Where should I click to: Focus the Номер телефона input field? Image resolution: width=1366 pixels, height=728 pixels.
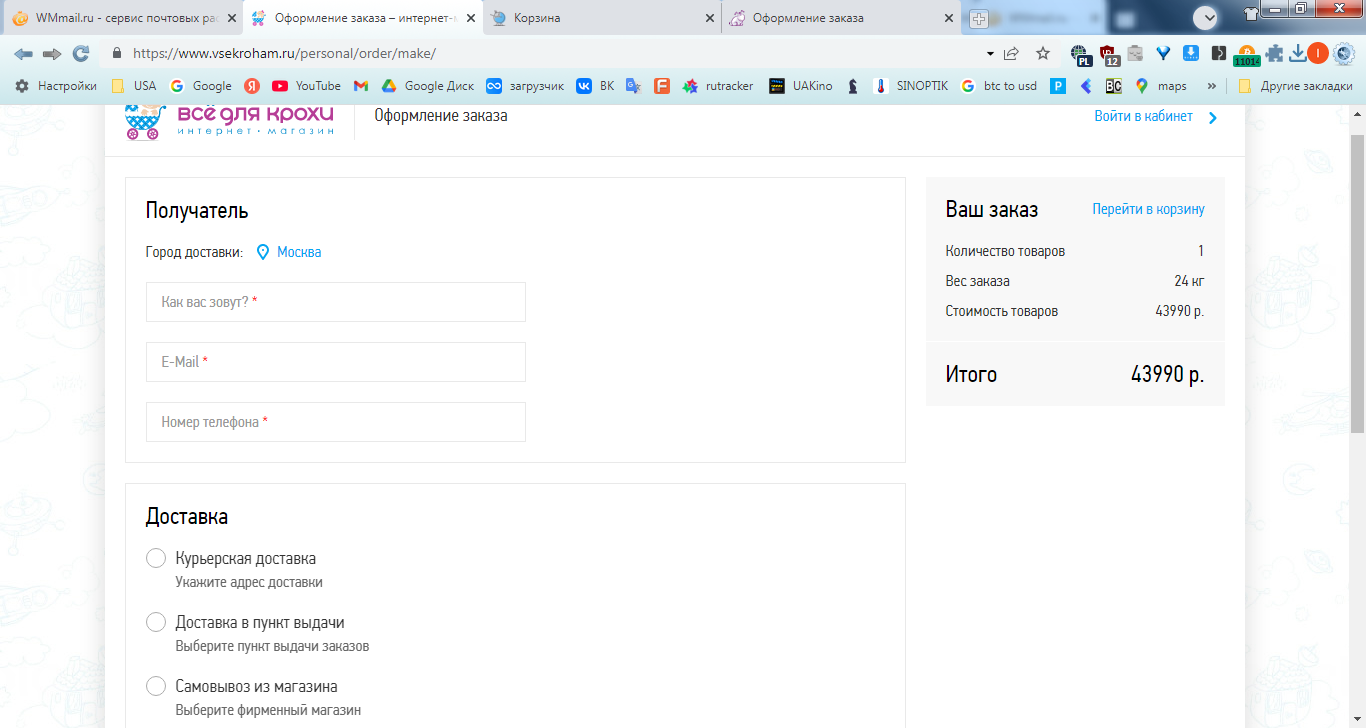tap(336, 422)
